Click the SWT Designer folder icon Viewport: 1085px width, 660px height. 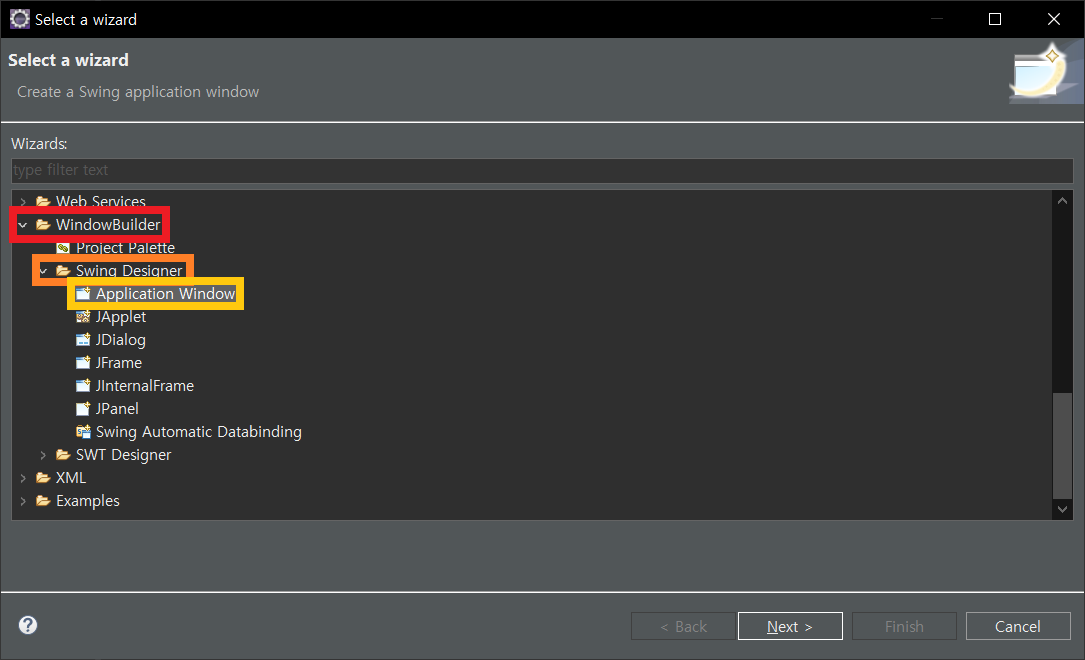tap(64, 455)
